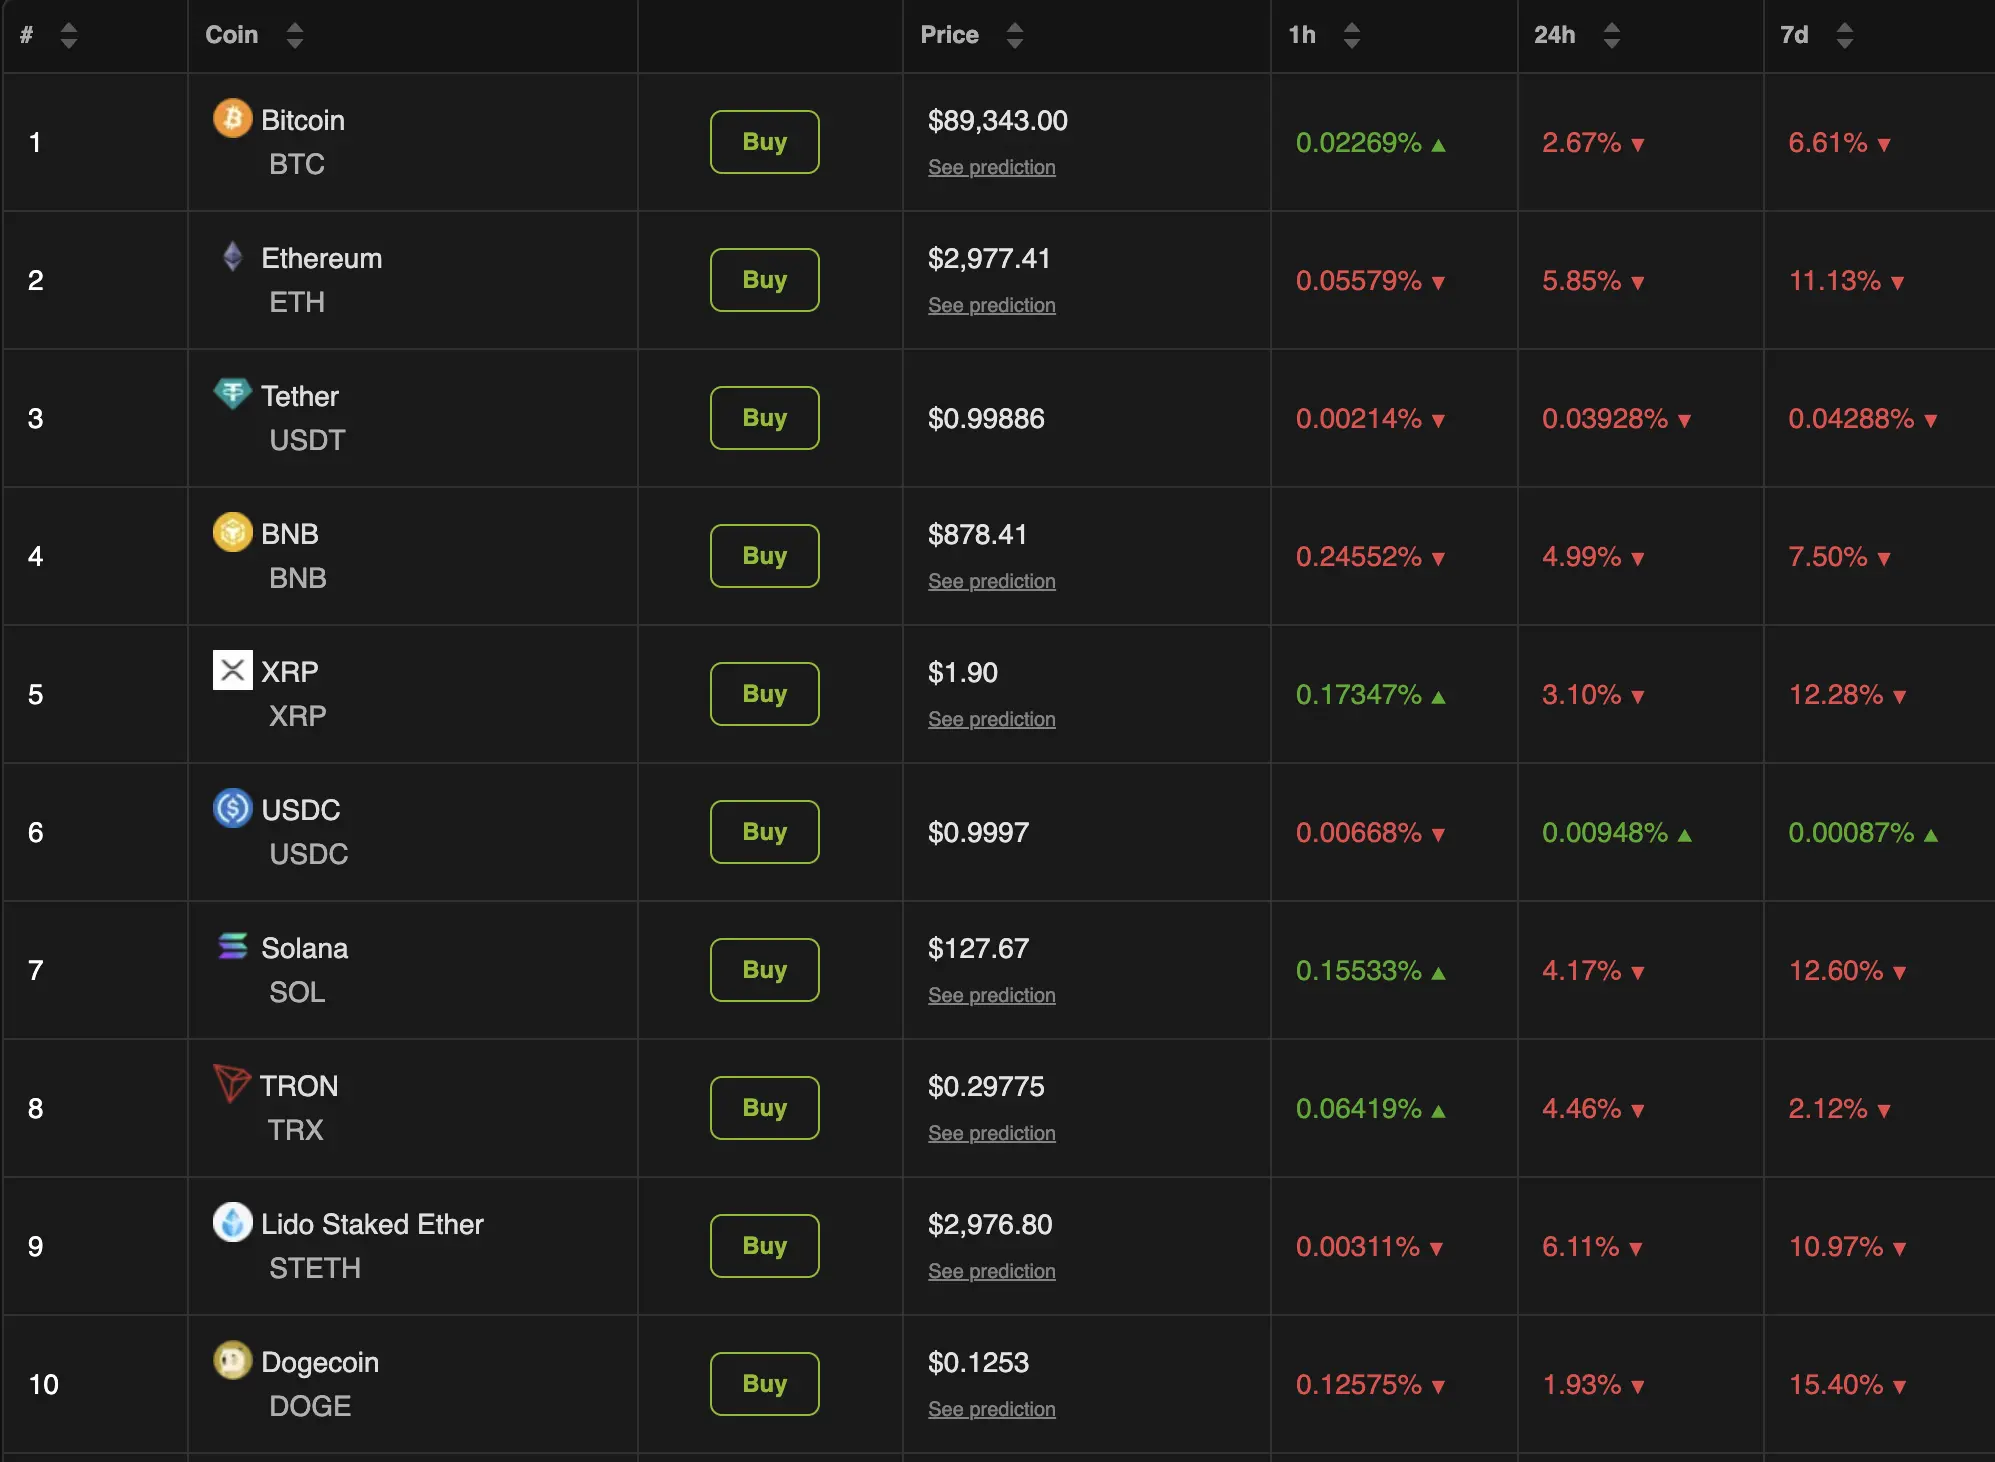Screen dimensions: 1995x1462
Task: Sort the table by Price column
Action: coord(1014,35)
